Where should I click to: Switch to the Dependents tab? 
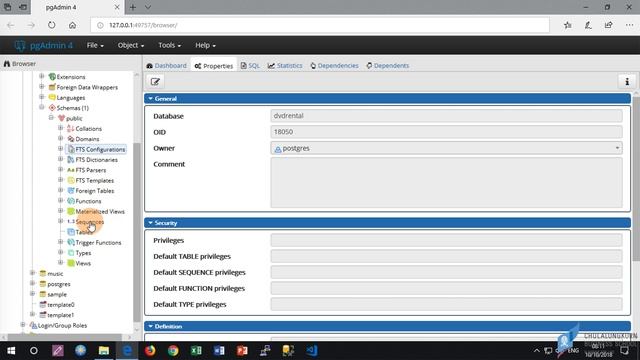click(x=387, y=66)
